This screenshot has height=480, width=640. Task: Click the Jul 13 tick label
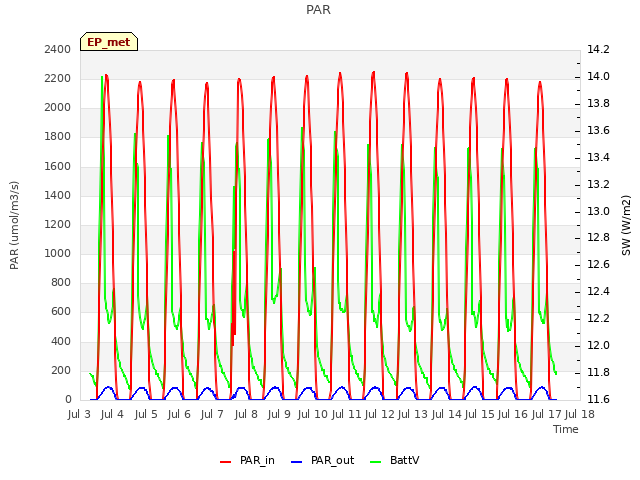412,415
